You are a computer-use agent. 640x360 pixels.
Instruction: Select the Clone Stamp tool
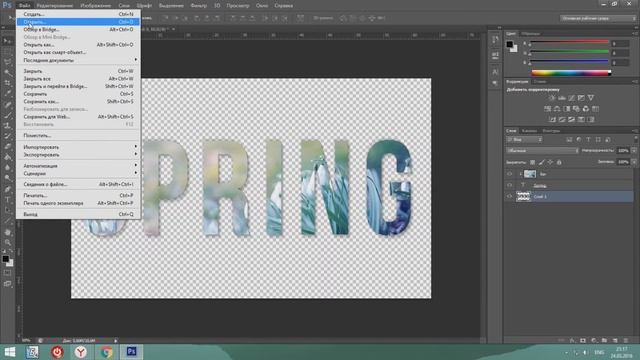click(7, 126)
